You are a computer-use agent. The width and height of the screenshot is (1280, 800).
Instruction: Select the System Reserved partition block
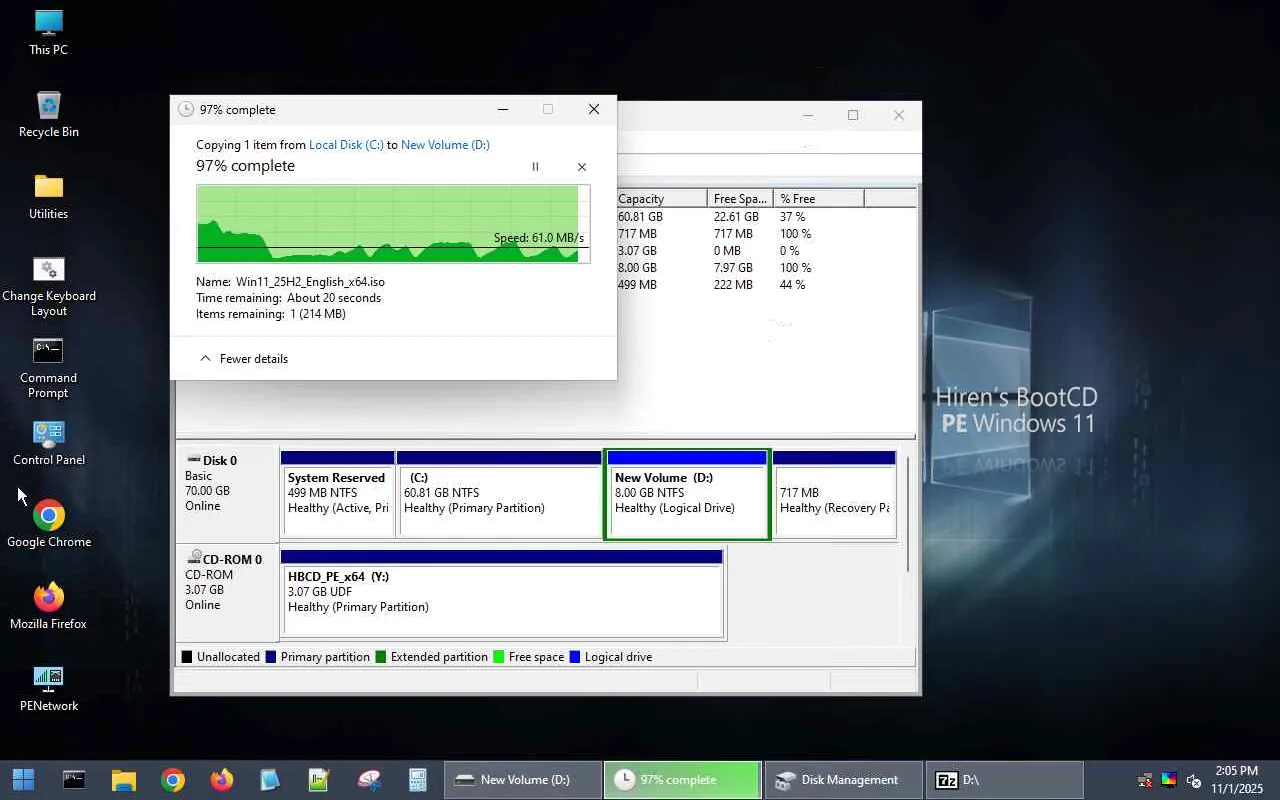click(337, 494)
